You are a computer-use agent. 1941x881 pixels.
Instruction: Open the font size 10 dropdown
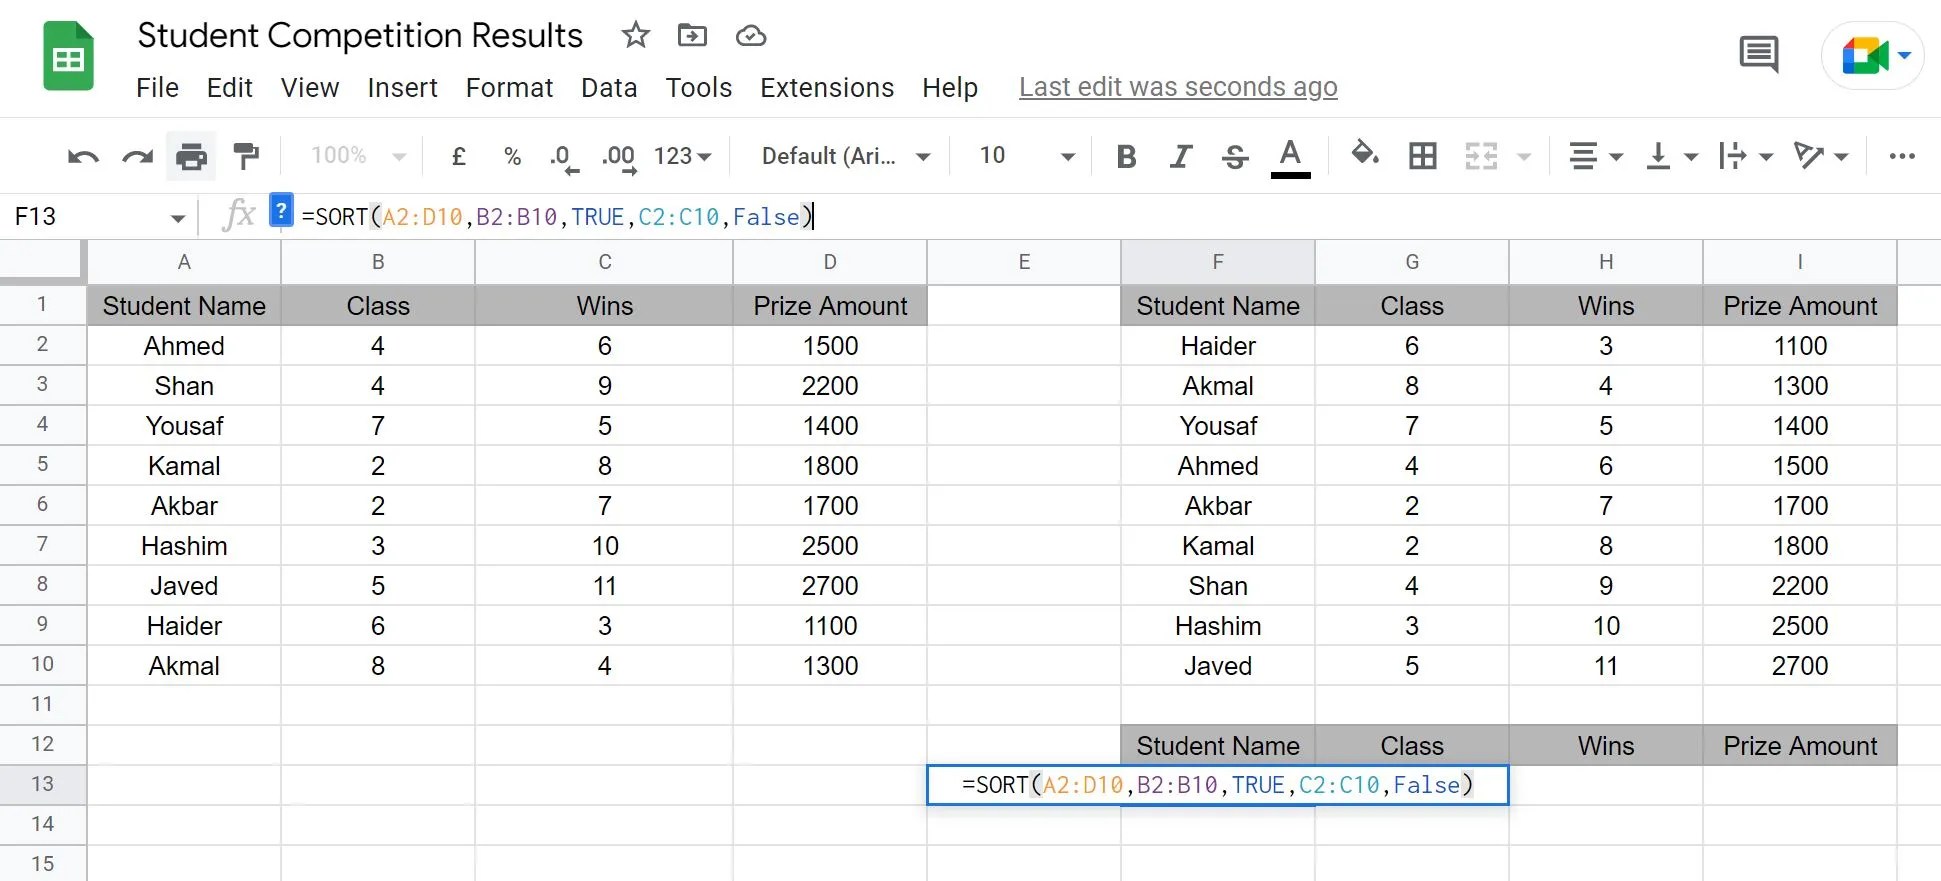tap(1027, 156)
